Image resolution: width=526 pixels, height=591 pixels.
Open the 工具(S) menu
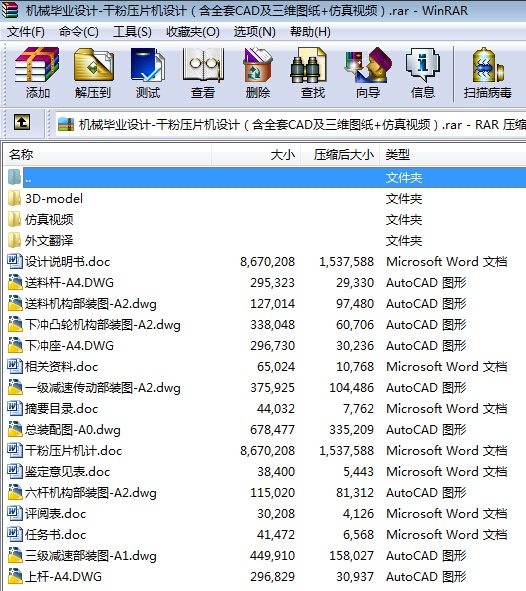132,32
